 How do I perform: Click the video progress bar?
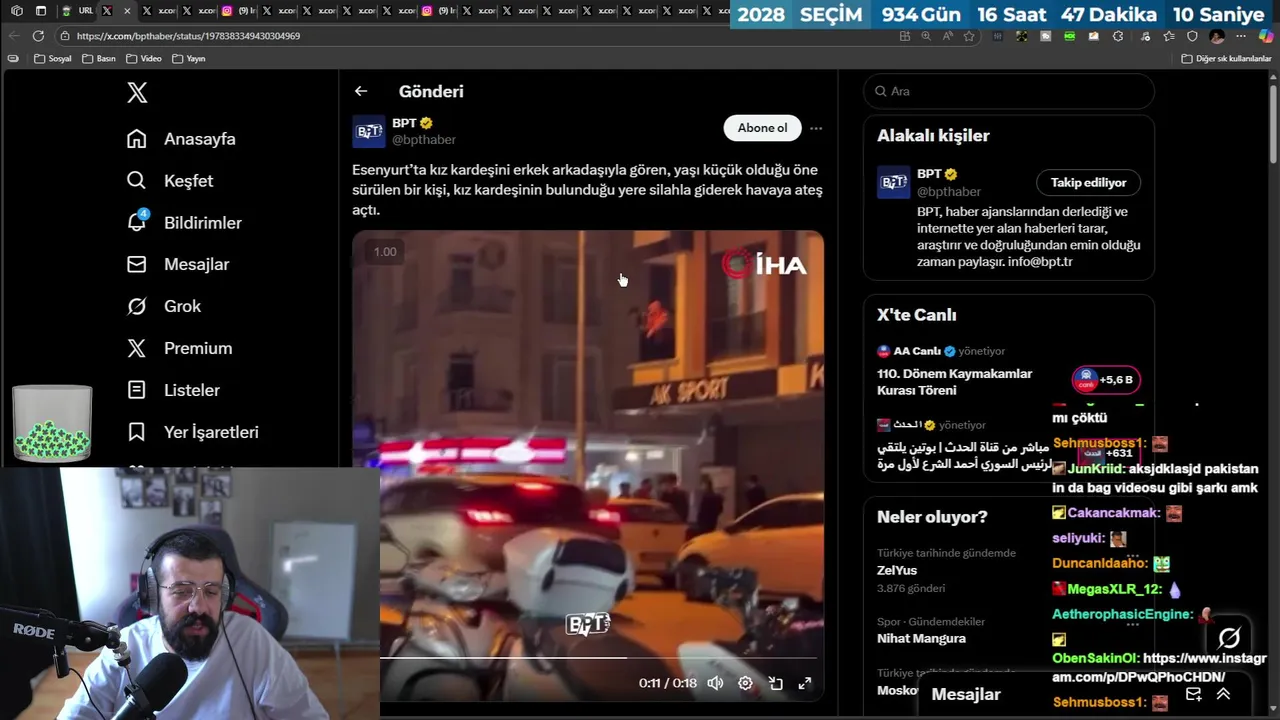coord(598,658)
